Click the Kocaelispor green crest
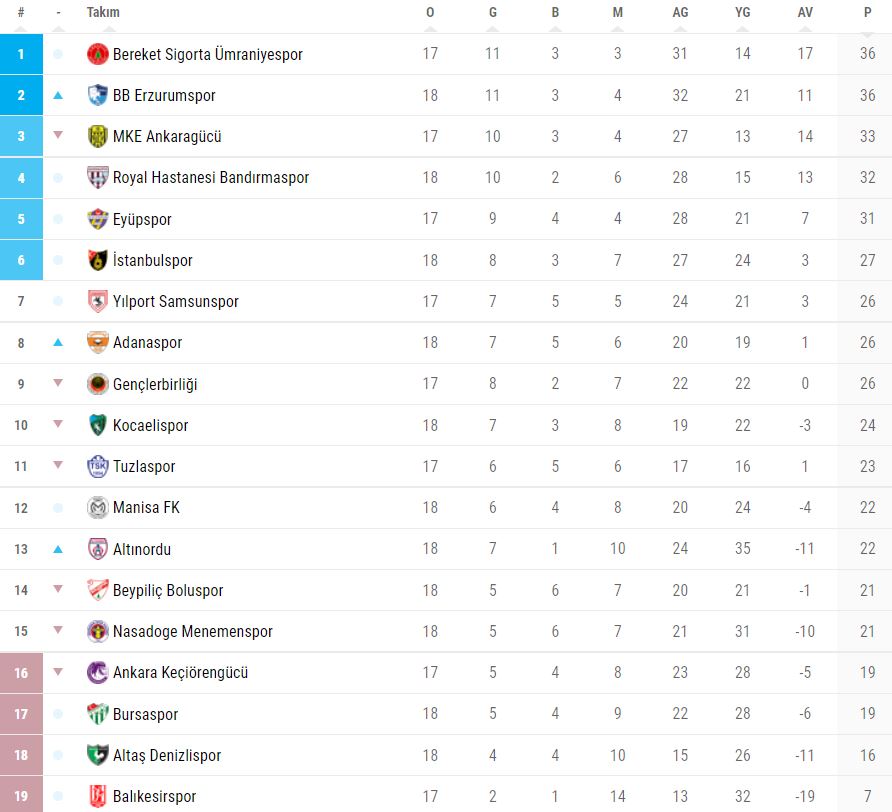The image size is (892, 812). point(97,425)
